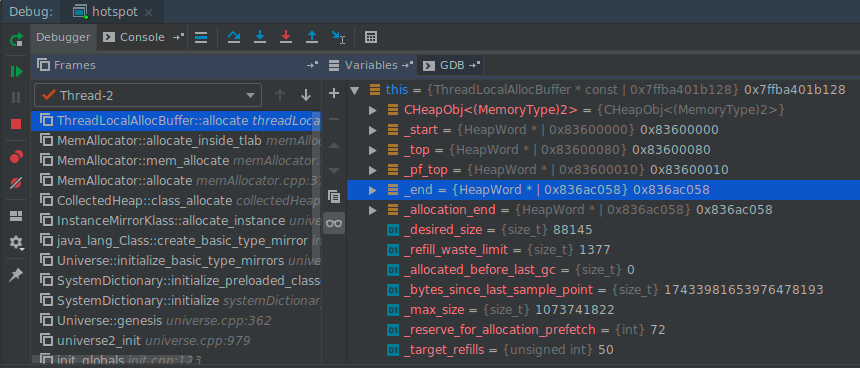The height and width of the screenshot is (368, 860).
Task: Expand the _pf_top variable
Action: (373, 170)
